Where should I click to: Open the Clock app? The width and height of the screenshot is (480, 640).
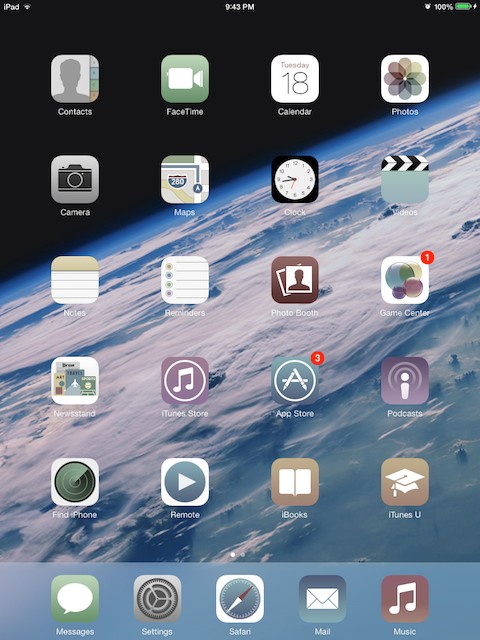(295, 179)
